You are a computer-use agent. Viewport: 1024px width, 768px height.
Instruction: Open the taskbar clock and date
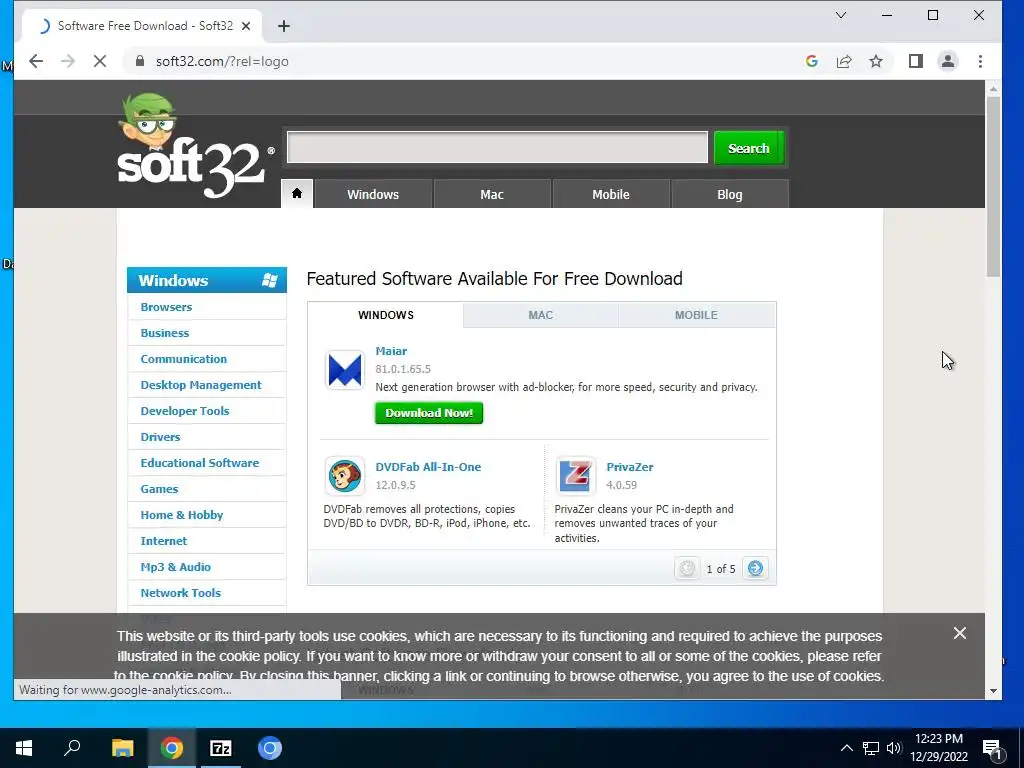[x=938, y=748]
